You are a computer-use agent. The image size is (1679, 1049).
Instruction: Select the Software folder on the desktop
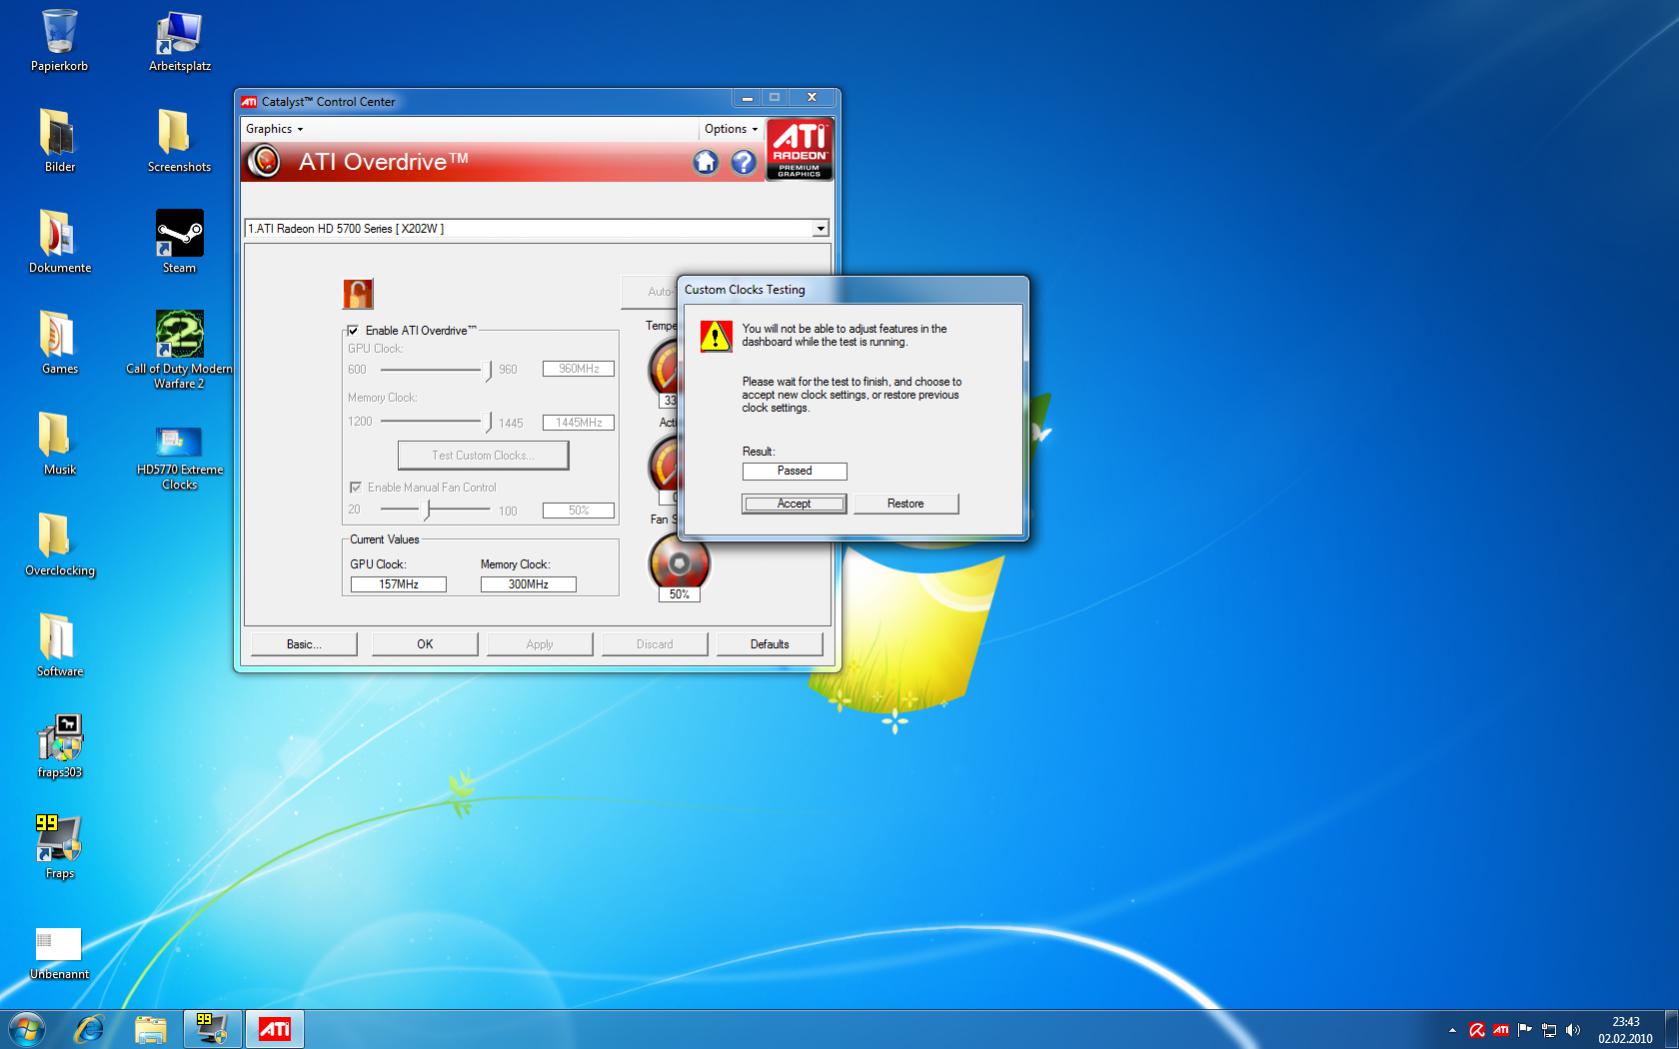(x=59, y=646)
